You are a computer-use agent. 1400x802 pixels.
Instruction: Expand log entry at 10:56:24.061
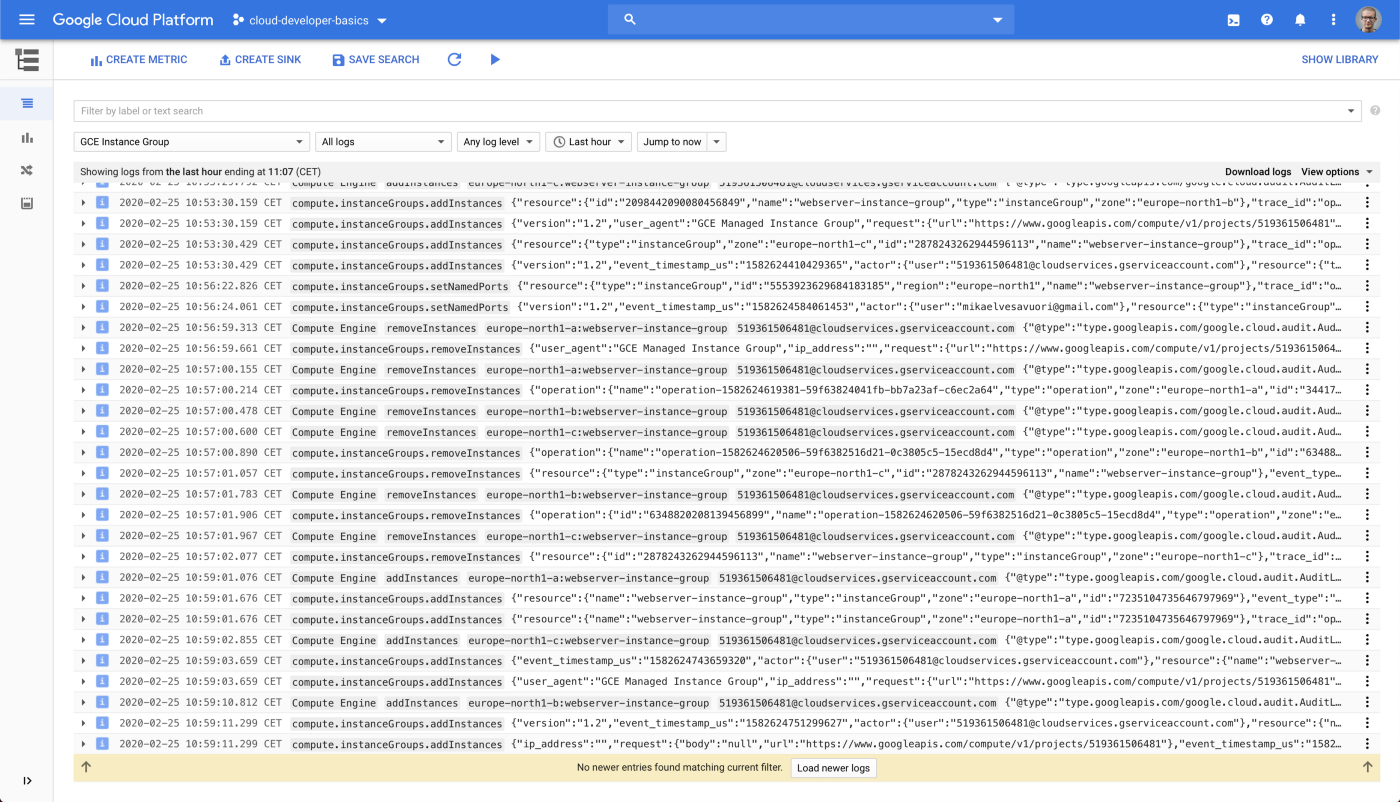point(84,307)
